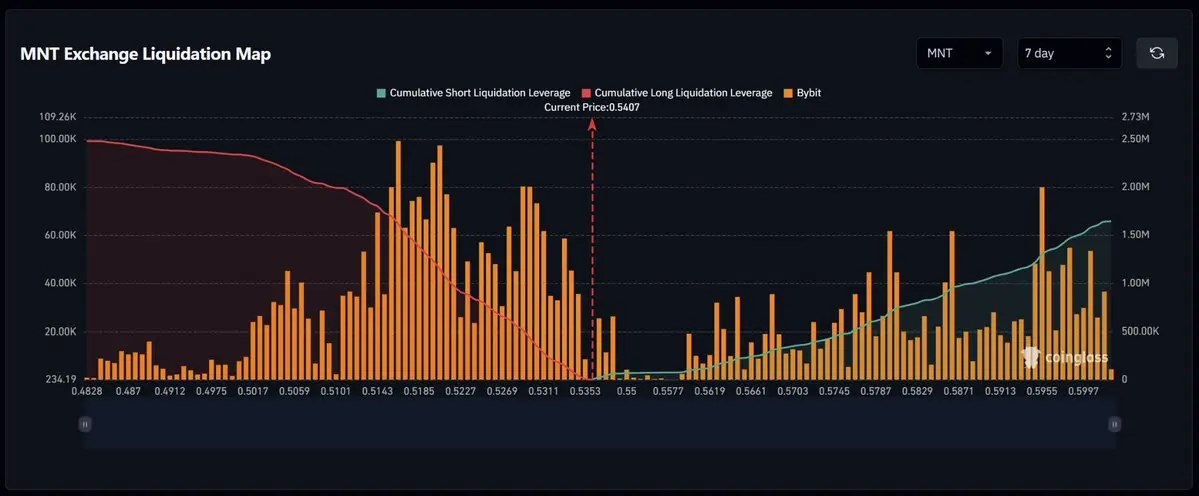Image resolution: width=1199 pixels, height=496 pixels.
Task: Open the 7 day range selector
Action: coord(1069,53)
